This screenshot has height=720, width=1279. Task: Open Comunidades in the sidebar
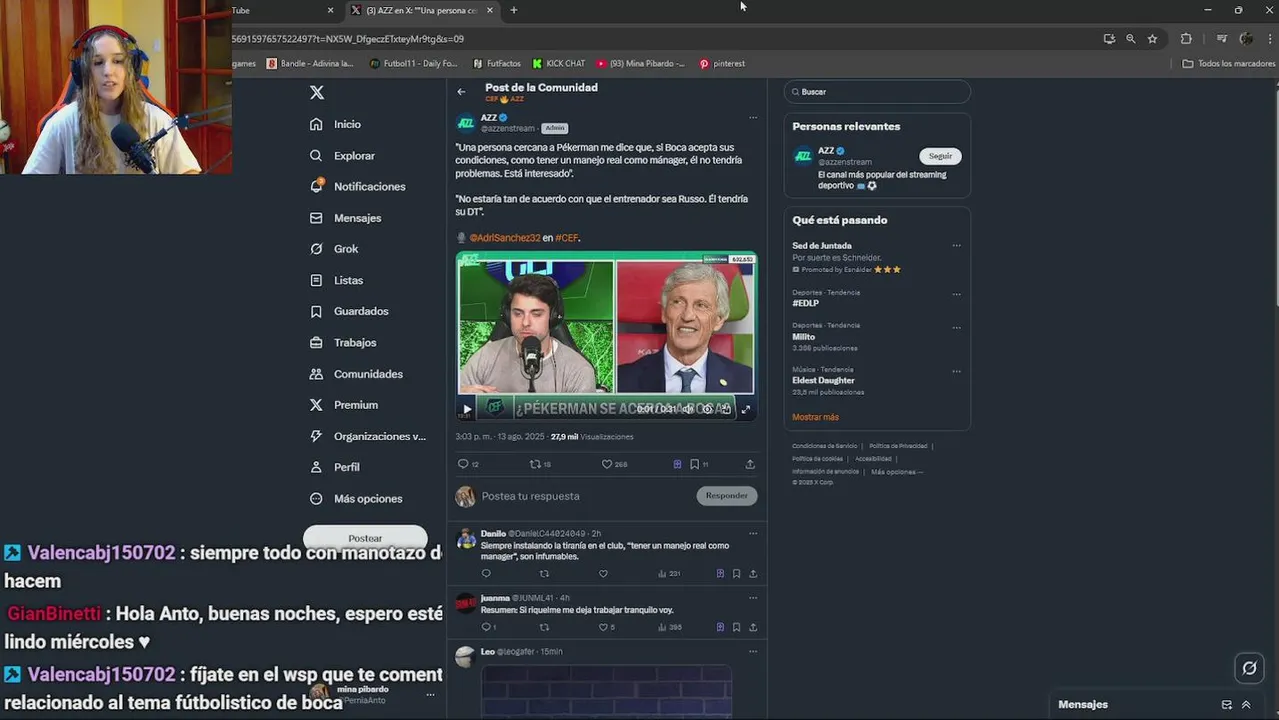(x=356, y=374)
